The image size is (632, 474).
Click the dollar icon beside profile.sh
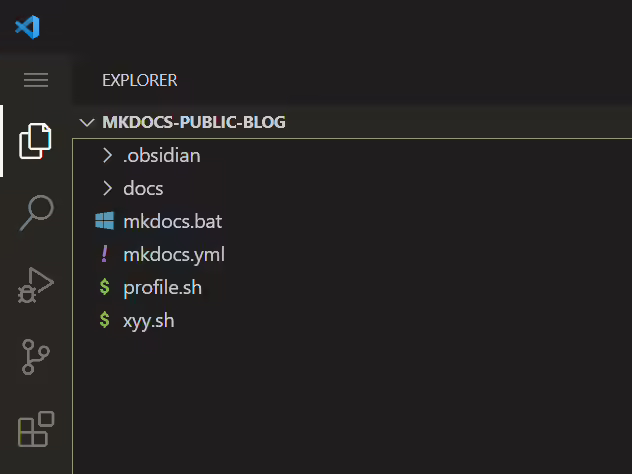point(104,287)
